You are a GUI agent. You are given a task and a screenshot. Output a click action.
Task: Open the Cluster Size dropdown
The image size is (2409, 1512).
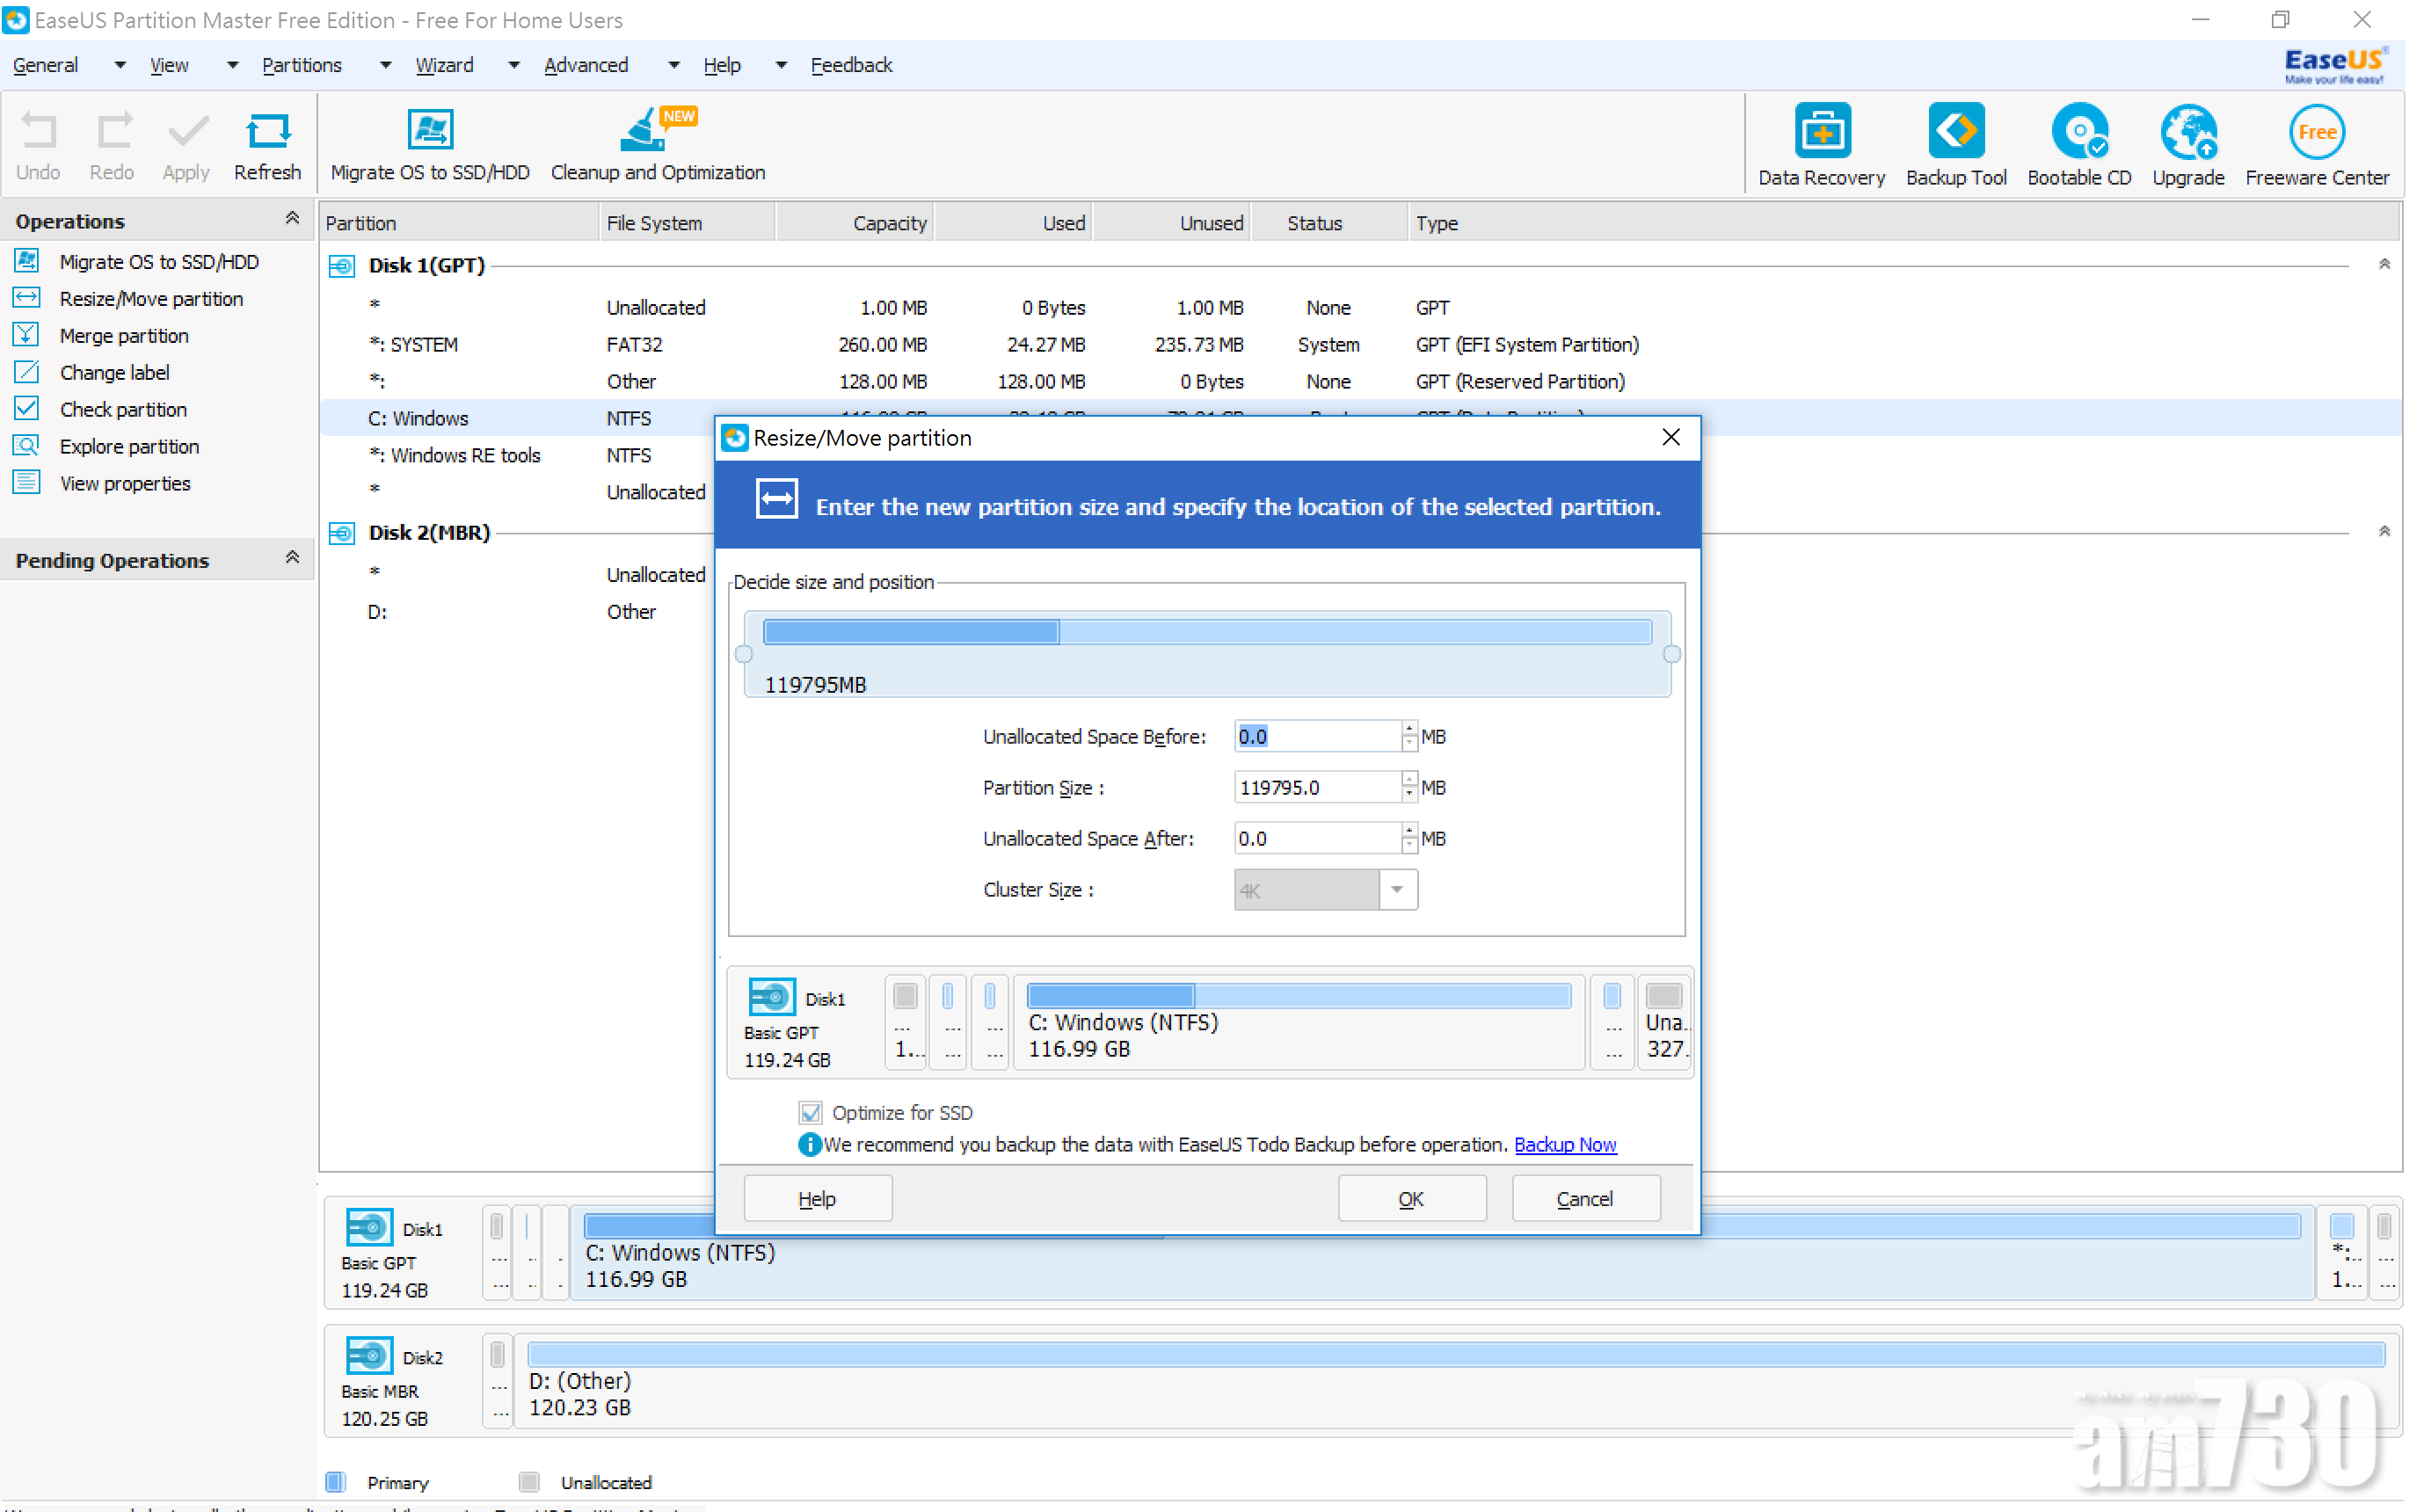[1396, 889]
